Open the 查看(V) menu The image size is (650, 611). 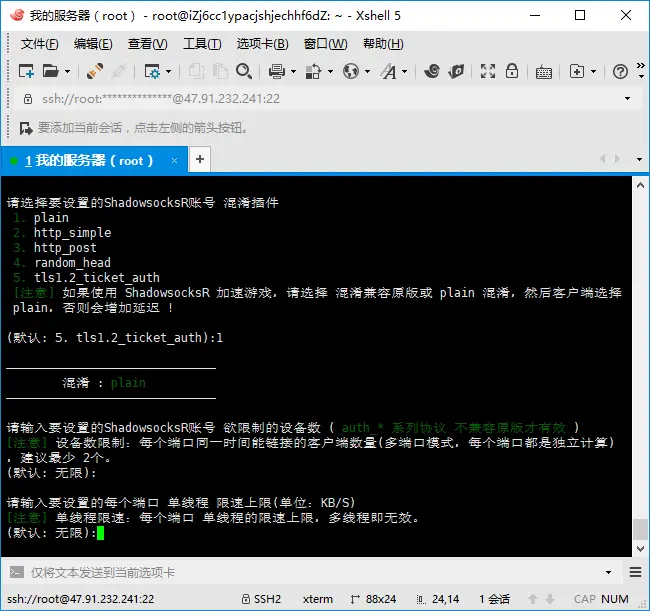[148, 44]
